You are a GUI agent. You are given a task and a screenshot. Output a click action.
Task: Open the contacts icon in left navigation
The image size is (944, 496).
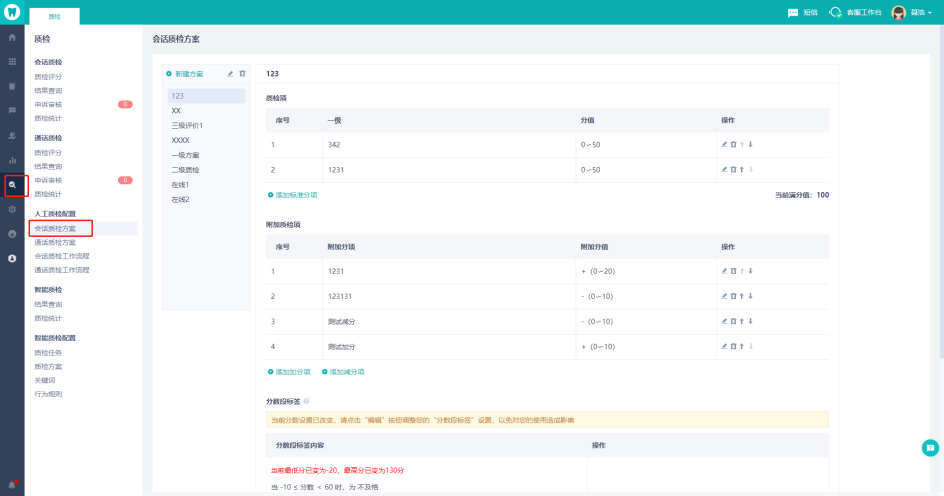(x=12, y=135)
